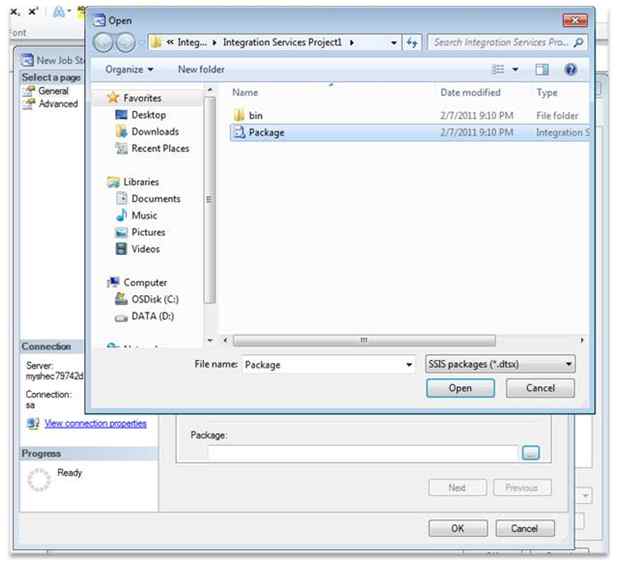The width and height of the screenshot is (618, 567).
Task: Click the Package path input field
Action: [363, 452]
